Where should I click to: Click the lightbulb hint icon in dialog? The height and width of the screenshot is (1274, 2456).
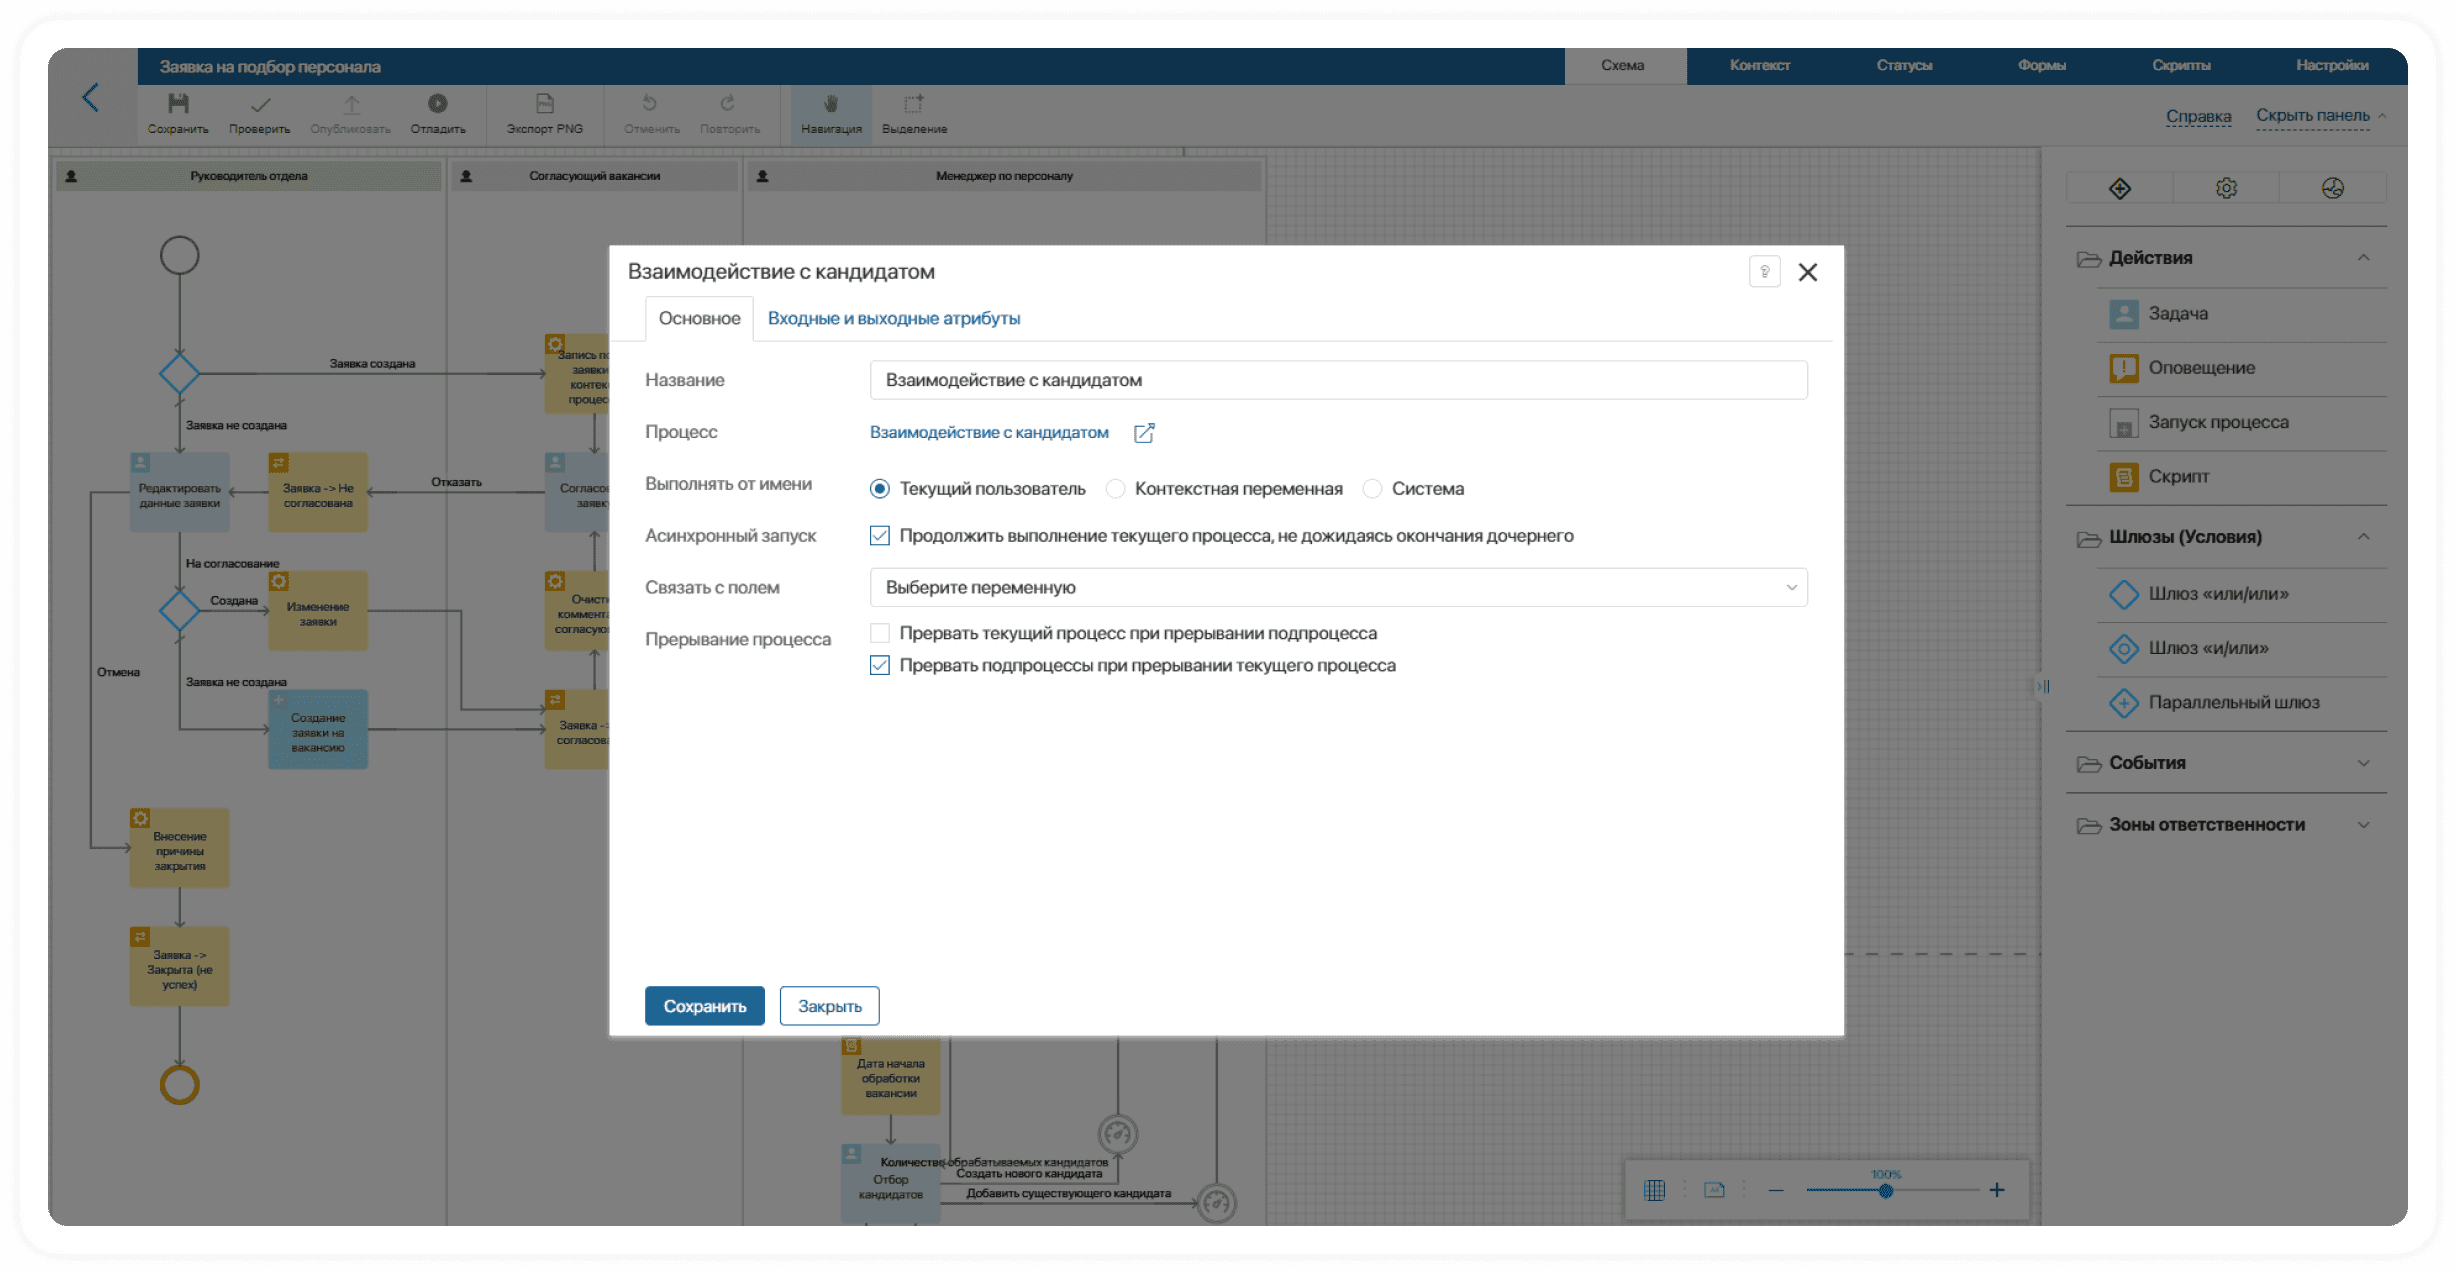coord(1764,272)
